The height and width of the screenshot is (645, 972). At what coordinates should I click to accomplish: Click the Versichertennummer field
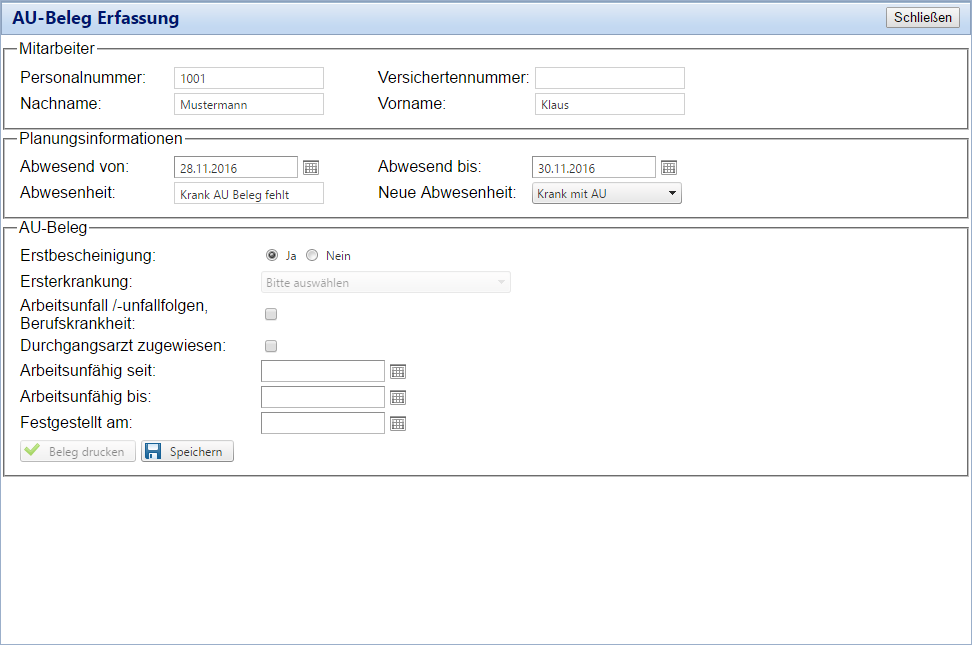tap(610, 78)
